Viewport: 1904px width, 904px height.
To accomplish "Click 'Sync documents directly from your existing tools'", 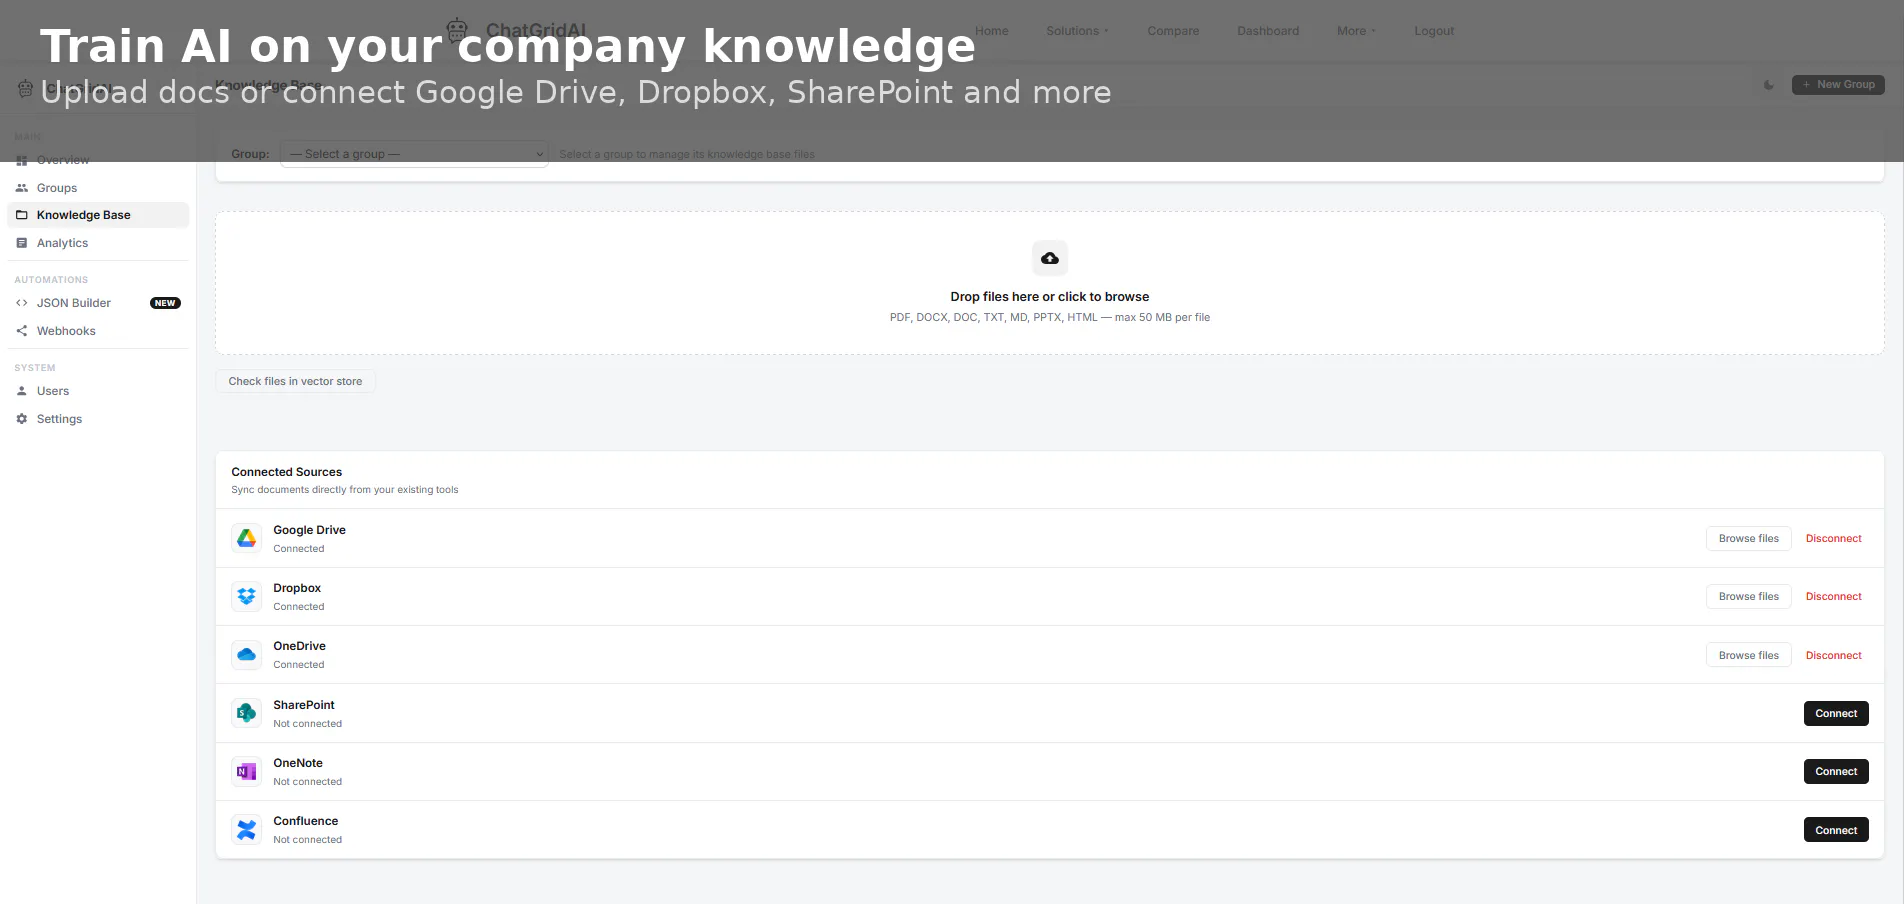I will pos(345,490).
